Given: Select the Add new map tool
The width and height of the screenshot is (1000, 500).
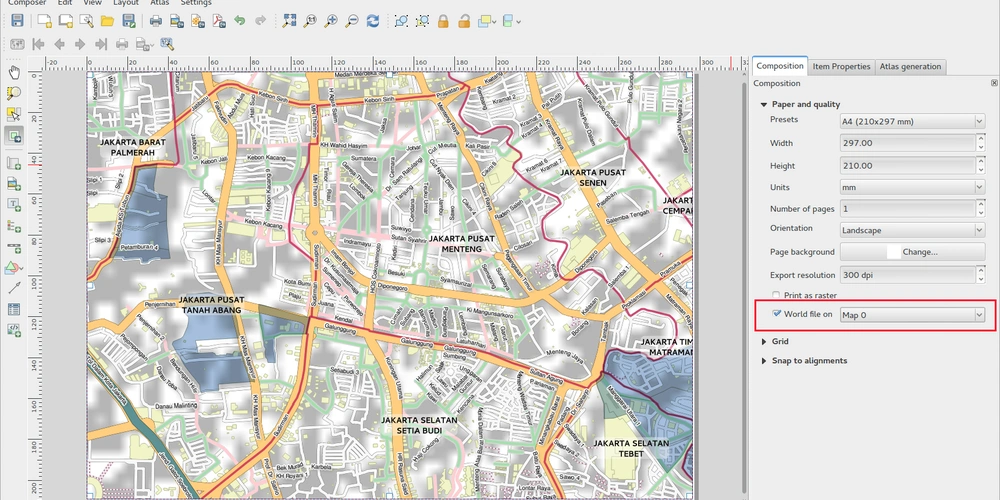Looking at the screenshot, I should point(14,163).
